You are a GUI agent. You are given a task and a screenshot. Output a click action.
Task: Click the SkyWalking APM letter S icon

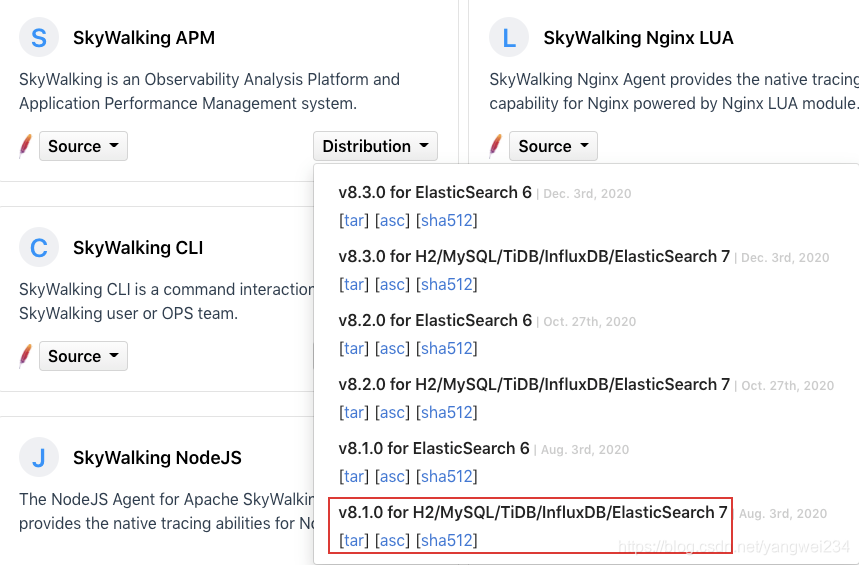click(39, 37)
